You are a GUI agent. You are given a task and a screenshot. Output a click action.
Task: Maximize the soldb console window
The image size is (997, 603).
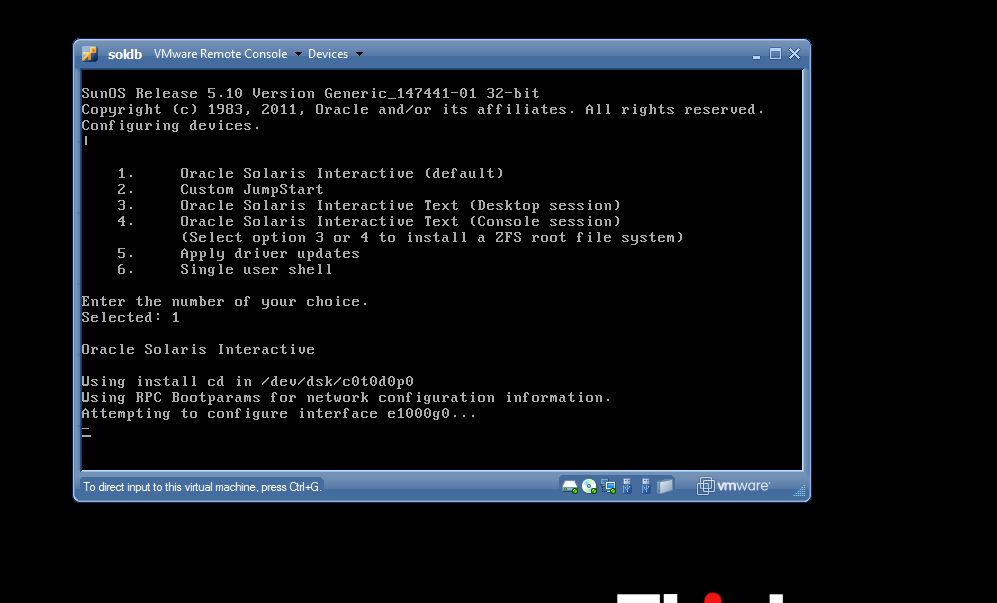click(775, 54)
